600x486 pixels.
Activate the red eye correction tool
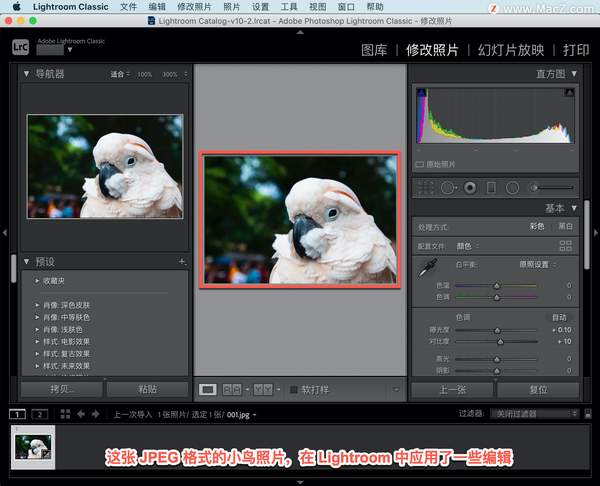click(x=469, y=187)
